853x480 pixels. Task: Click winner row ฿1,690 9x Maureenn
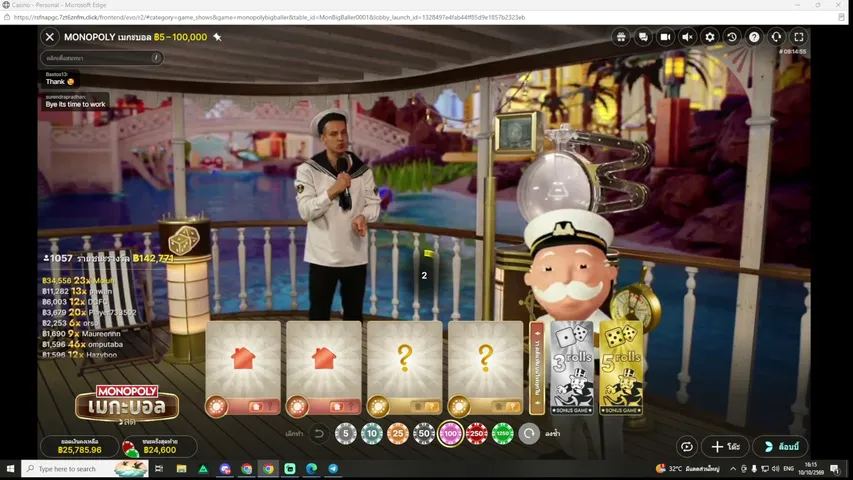point(81,334)
